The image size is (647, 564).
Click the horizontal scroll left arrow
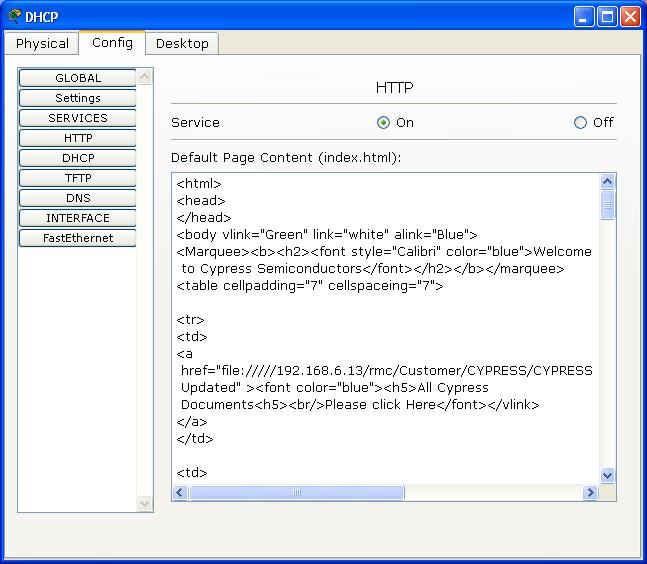pos(180,493)
